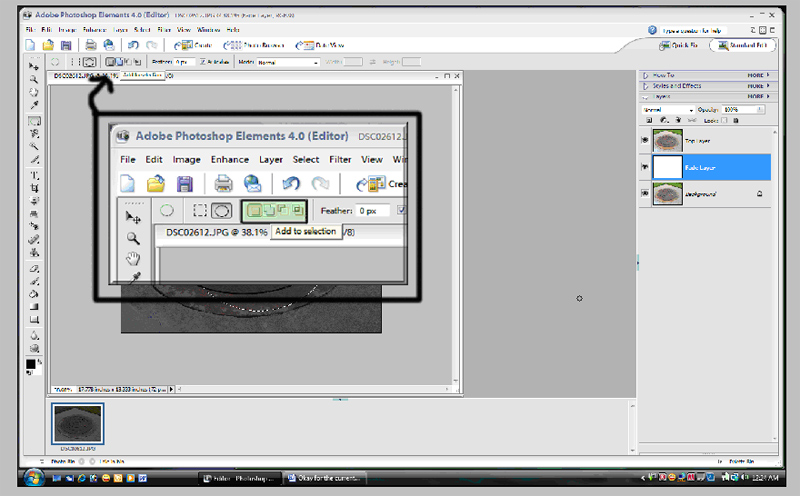Set New Selection mode in options bar

tap(110, 62)
